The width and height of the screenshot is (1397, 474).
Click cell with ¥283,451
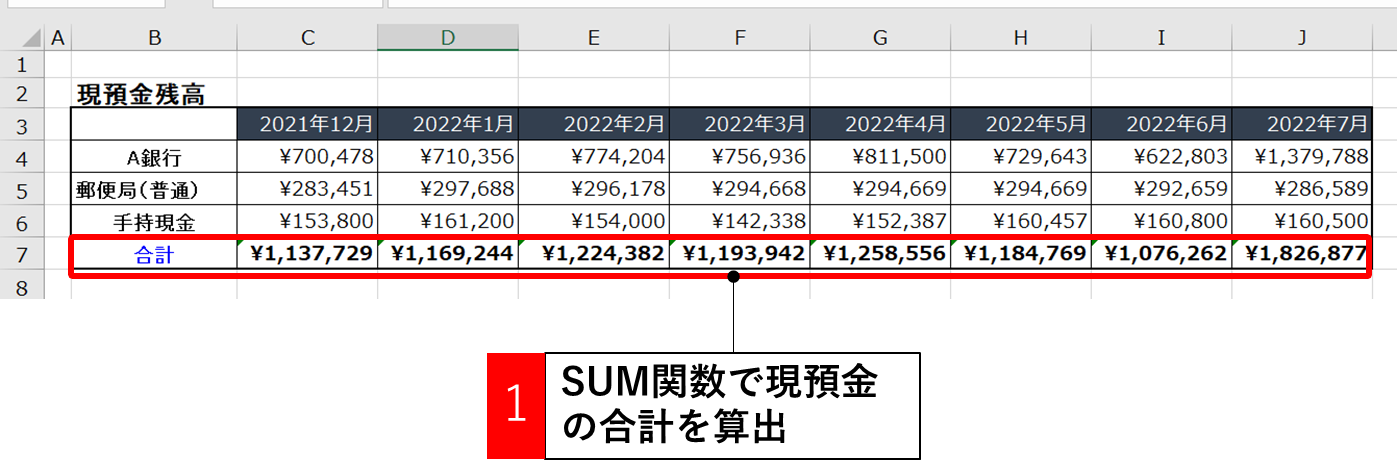coord(308,189)
